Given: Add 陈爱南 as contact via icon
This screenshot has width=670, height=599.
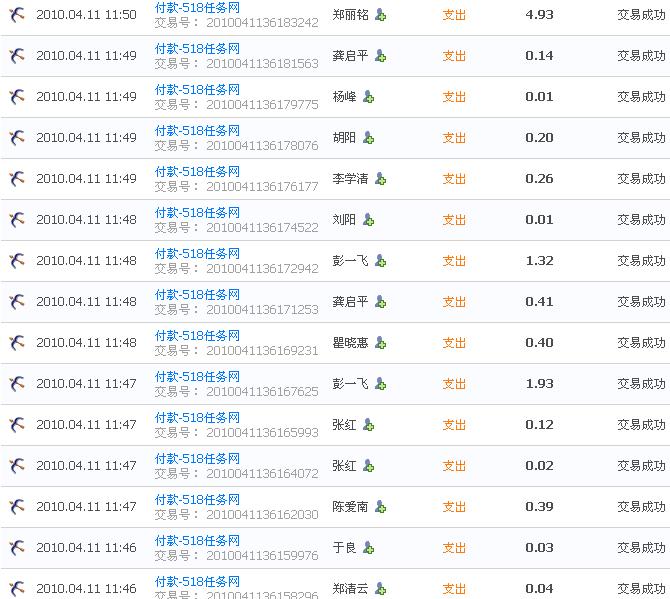Looking at the screenshot, I should click(381, 507).
